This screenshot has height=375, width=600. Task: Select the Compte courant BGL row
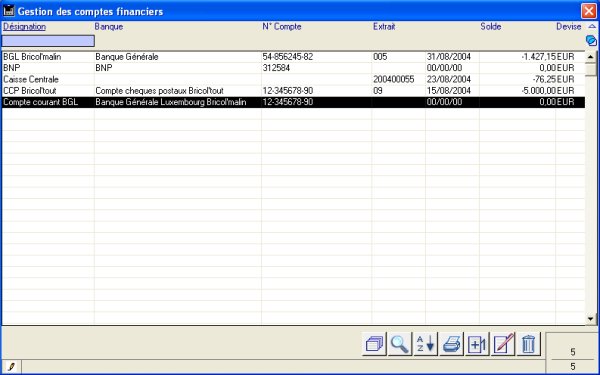[x=293, y=102]
